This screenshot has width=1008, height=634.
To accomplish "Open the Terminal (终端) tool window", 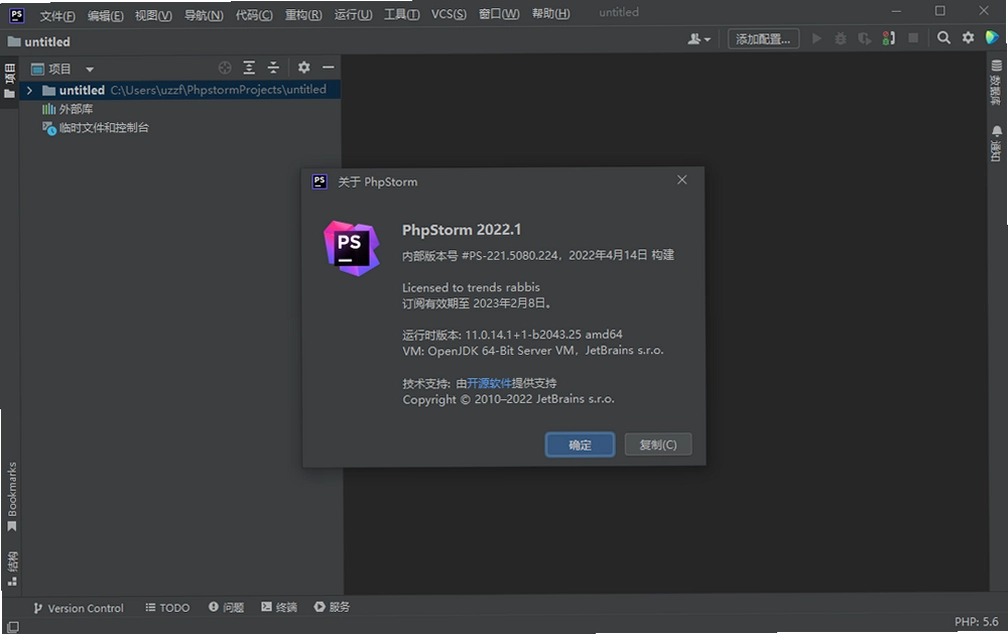I will (x=279, y=607).
